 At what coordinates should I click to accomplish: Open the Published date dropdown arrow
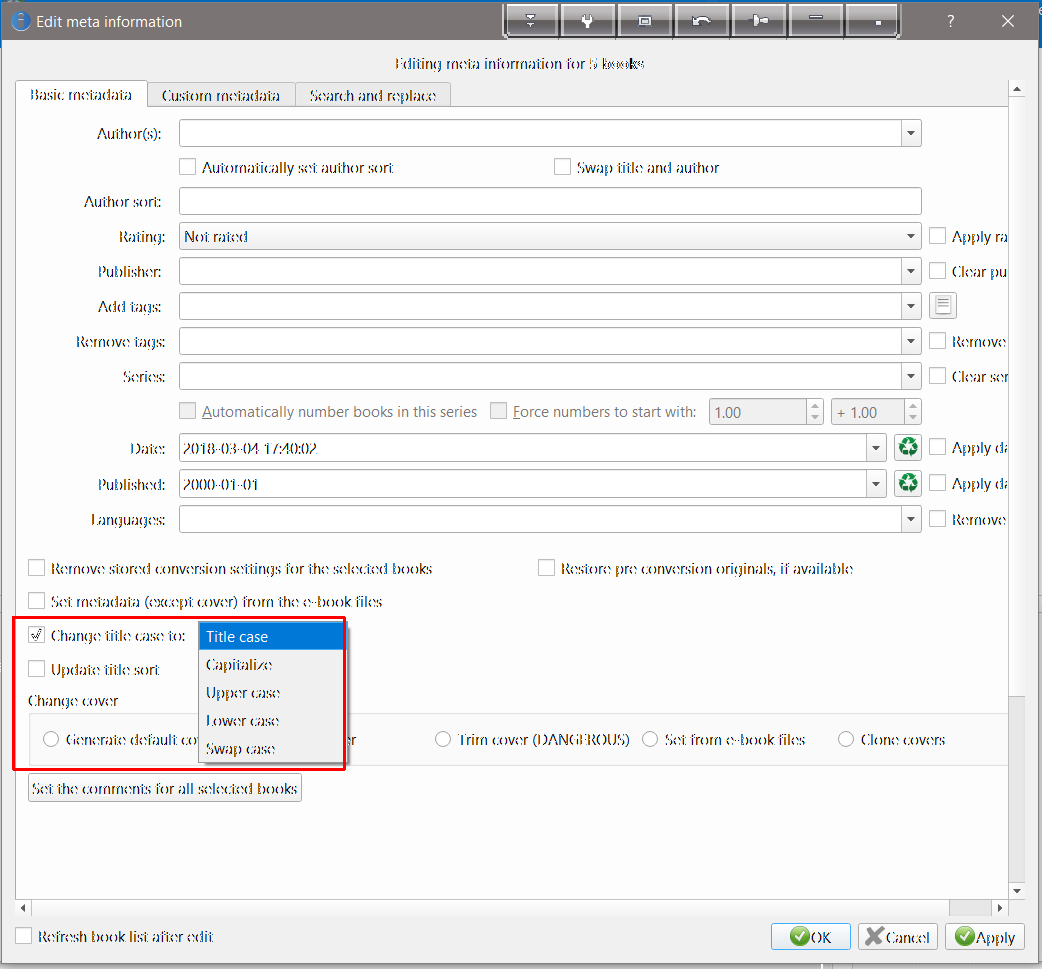(x=876, y=484)
